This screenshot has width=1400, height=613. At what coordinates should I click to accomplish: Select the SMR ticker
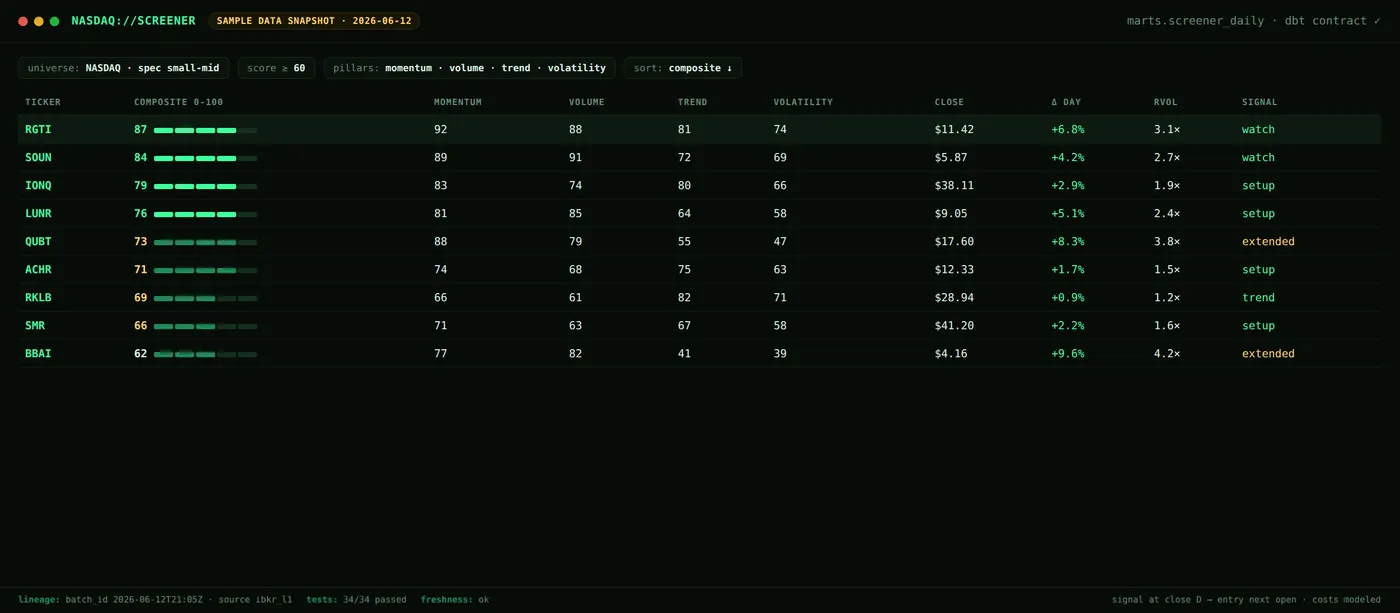(x=35, y=325)
